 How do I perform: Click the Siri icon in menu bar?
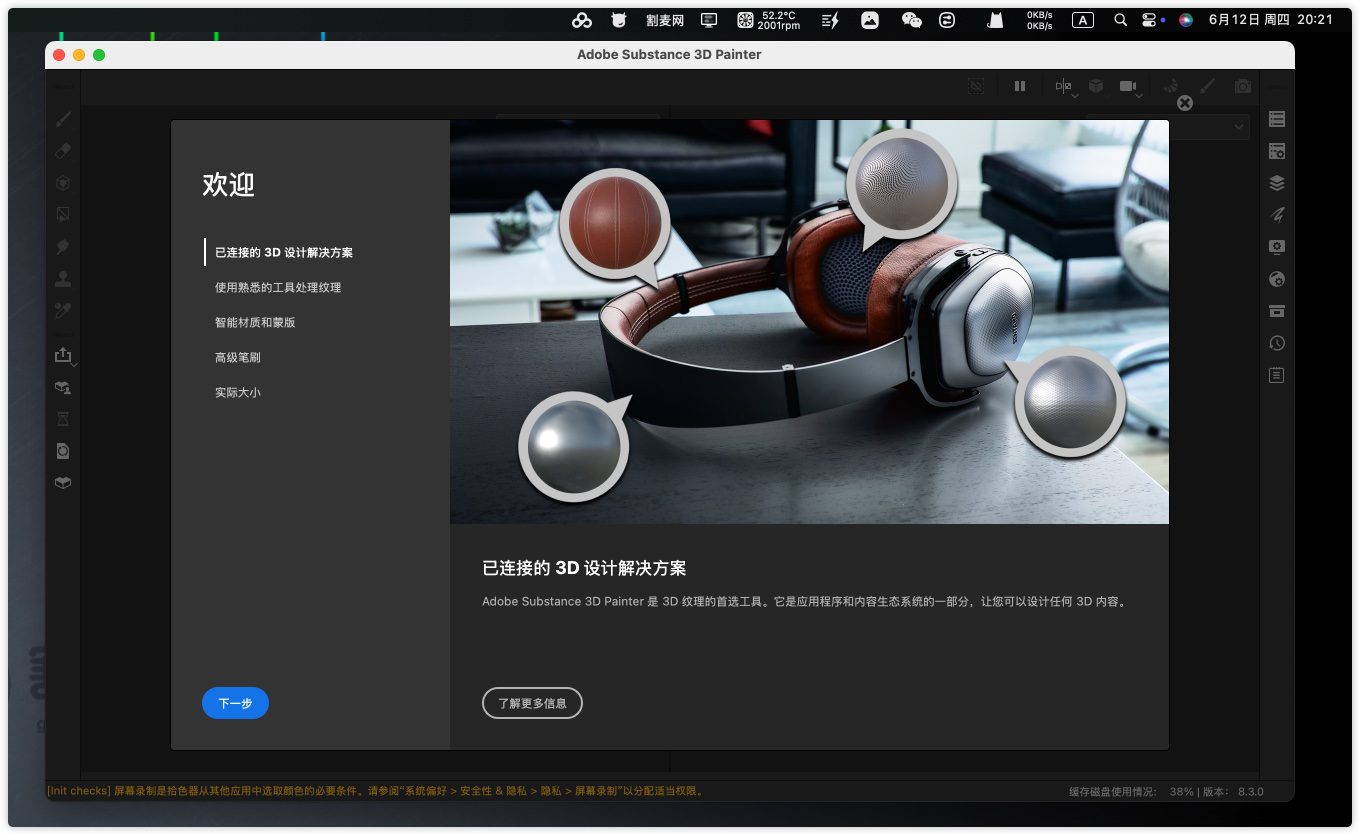[1186, 20]
